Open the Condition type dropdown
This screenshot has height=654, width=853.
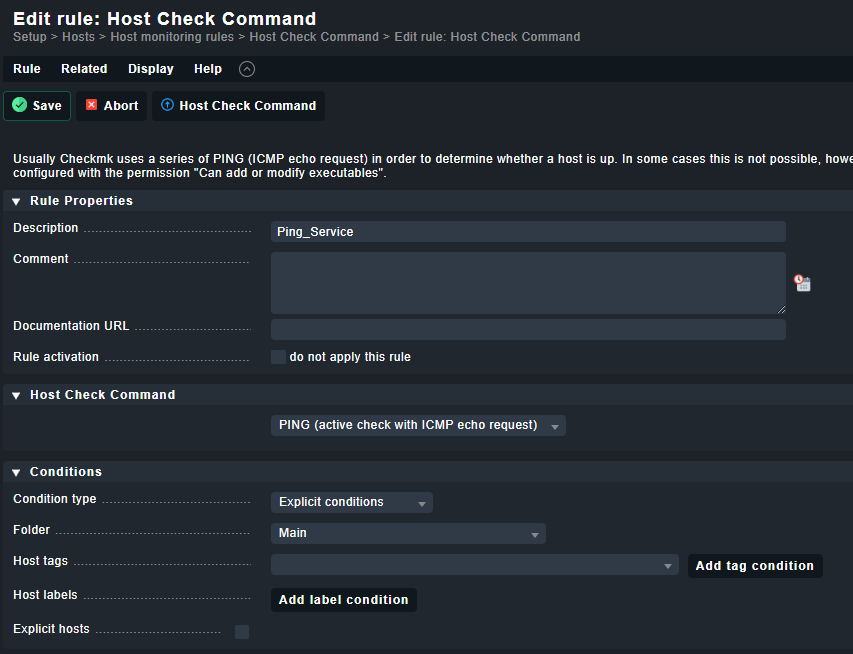point(352,502)
